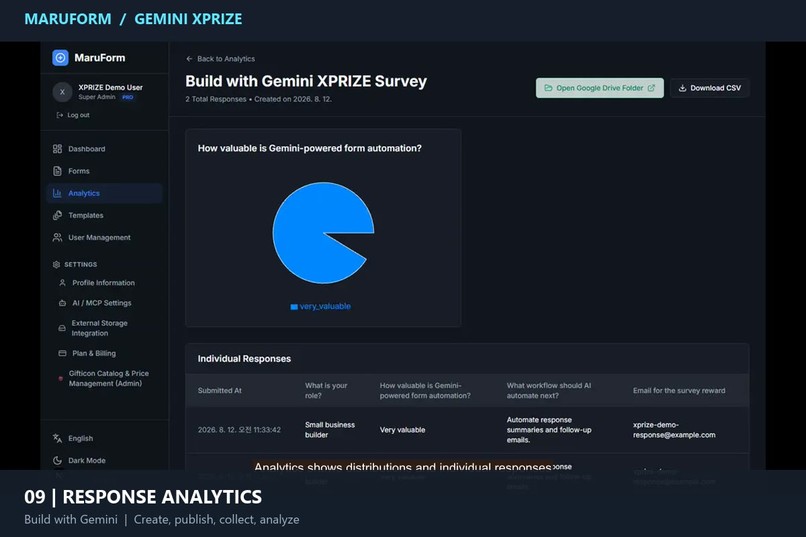Click the XPRIZE Demo User avatar

point(62,92)
